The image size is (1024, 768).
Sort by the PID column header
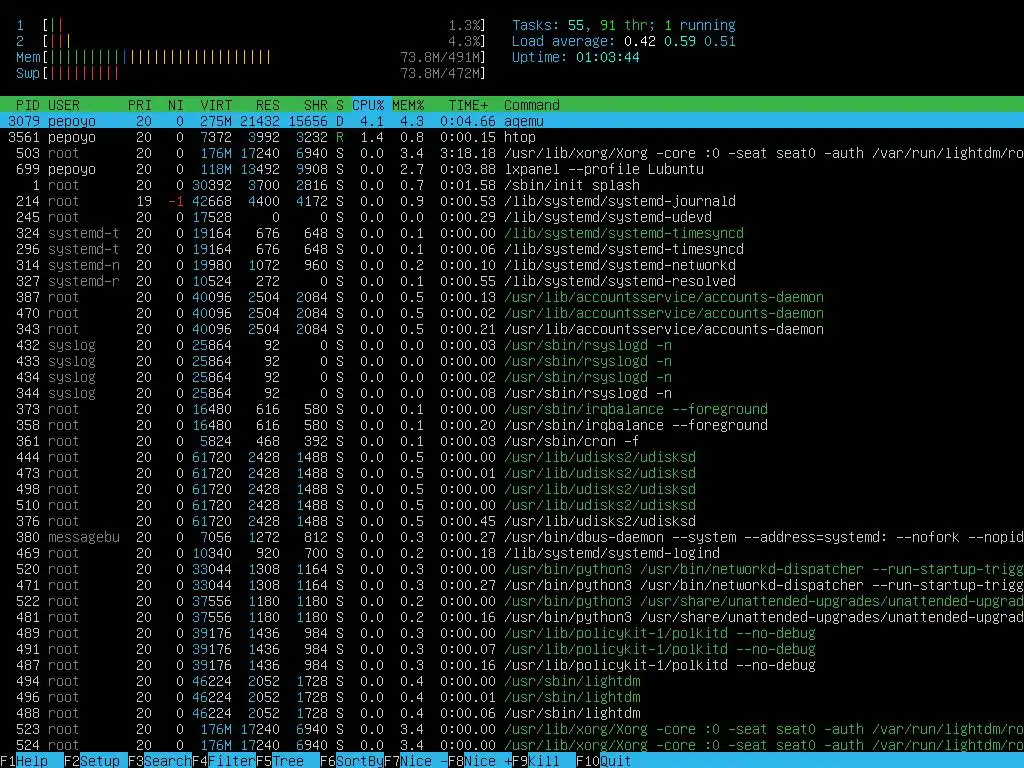coord(27,105)
